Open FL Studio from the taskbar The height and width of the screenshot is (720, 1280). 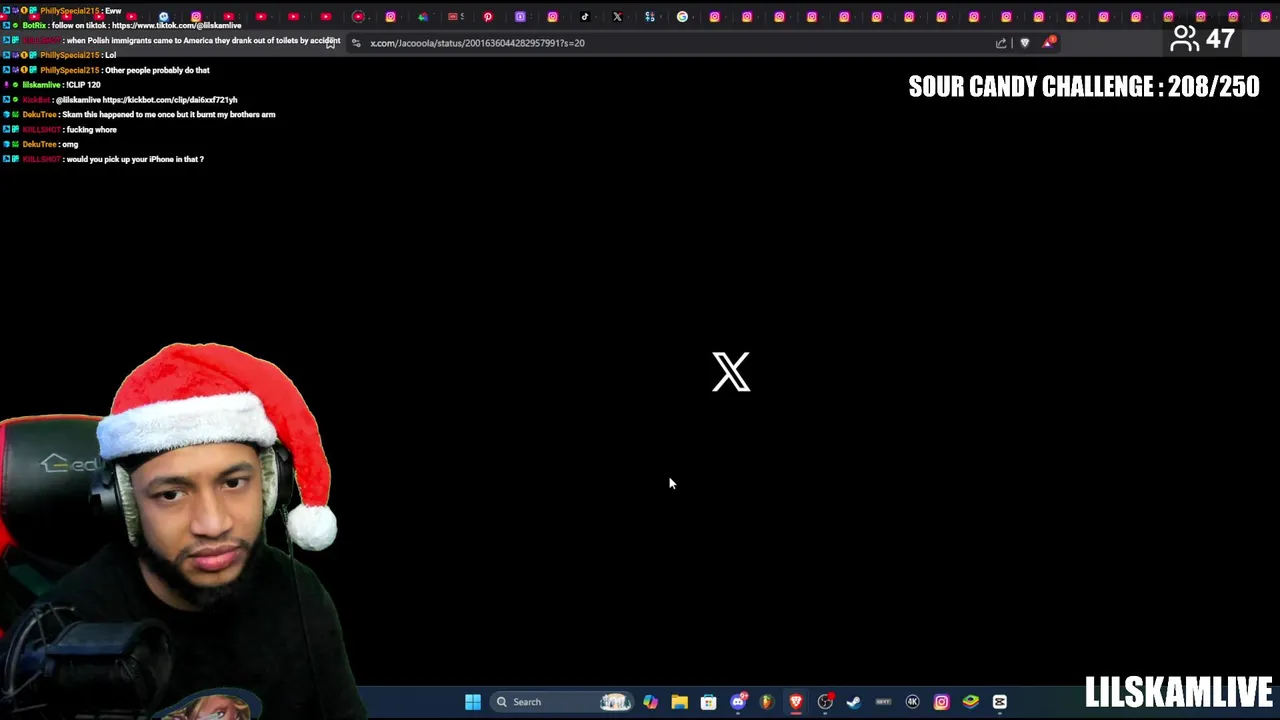pos(767,702)
